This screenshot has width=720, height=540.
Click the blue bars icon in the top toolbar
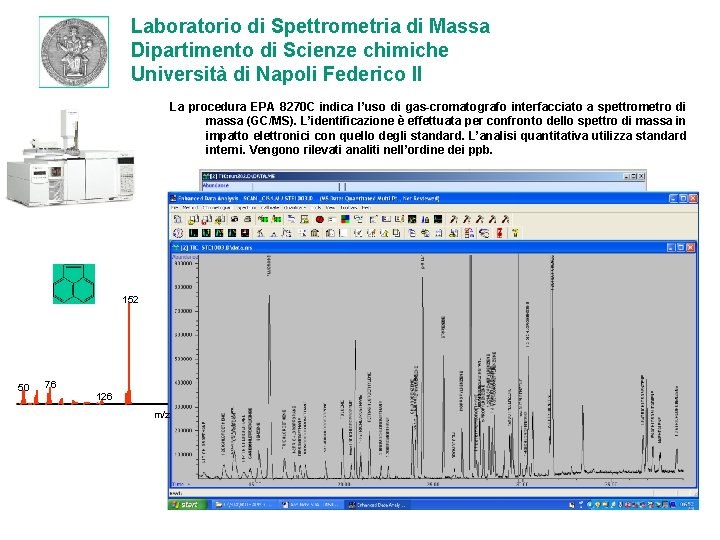tap(425, 219)
